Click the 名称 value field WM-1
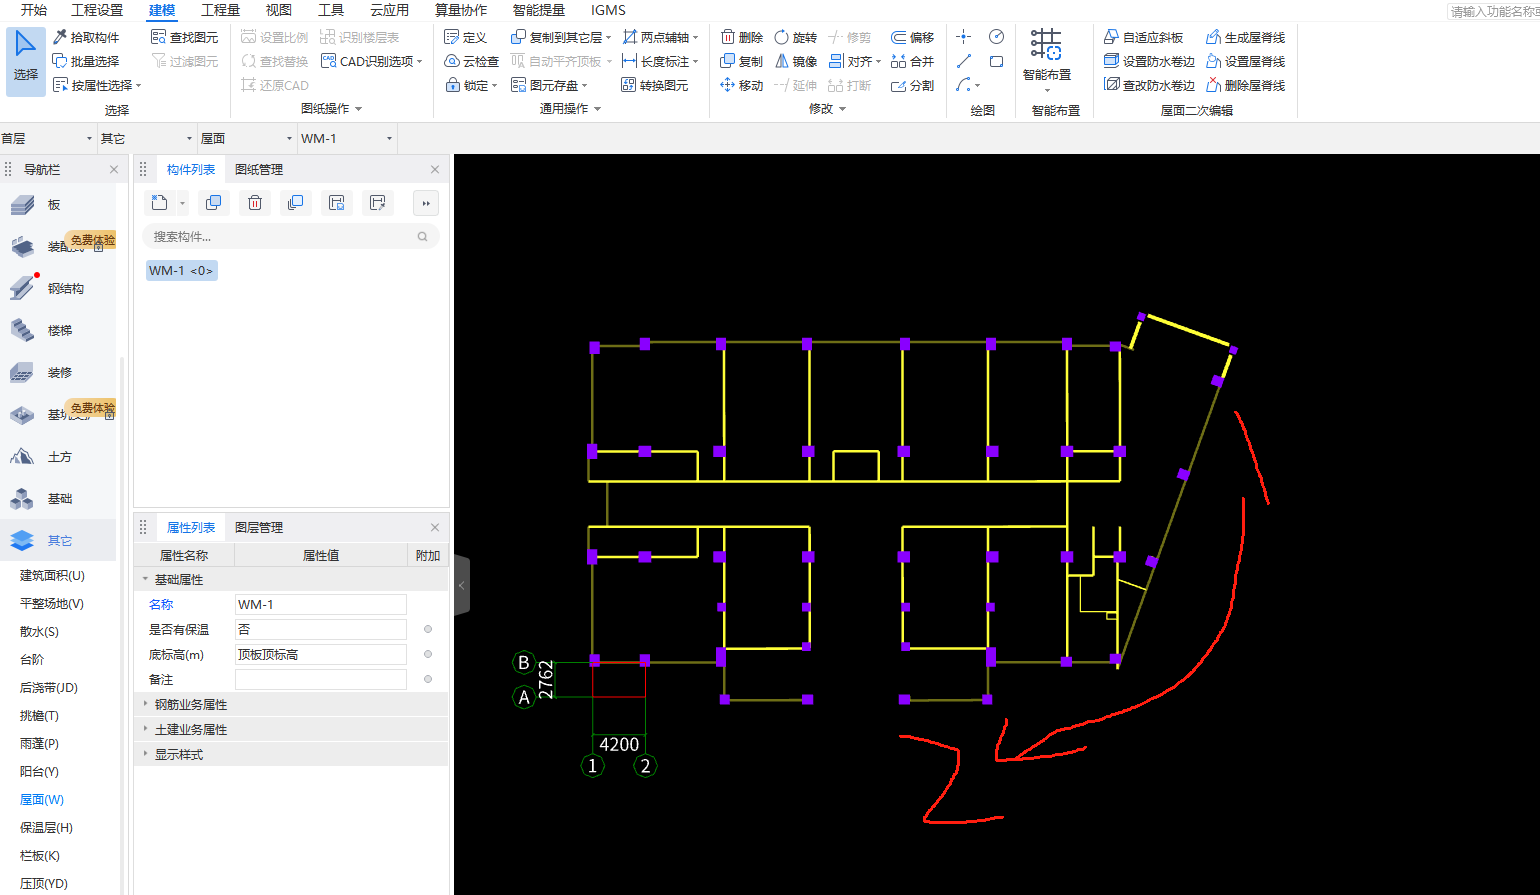The image size is (1540, 895). coord(320,604)
